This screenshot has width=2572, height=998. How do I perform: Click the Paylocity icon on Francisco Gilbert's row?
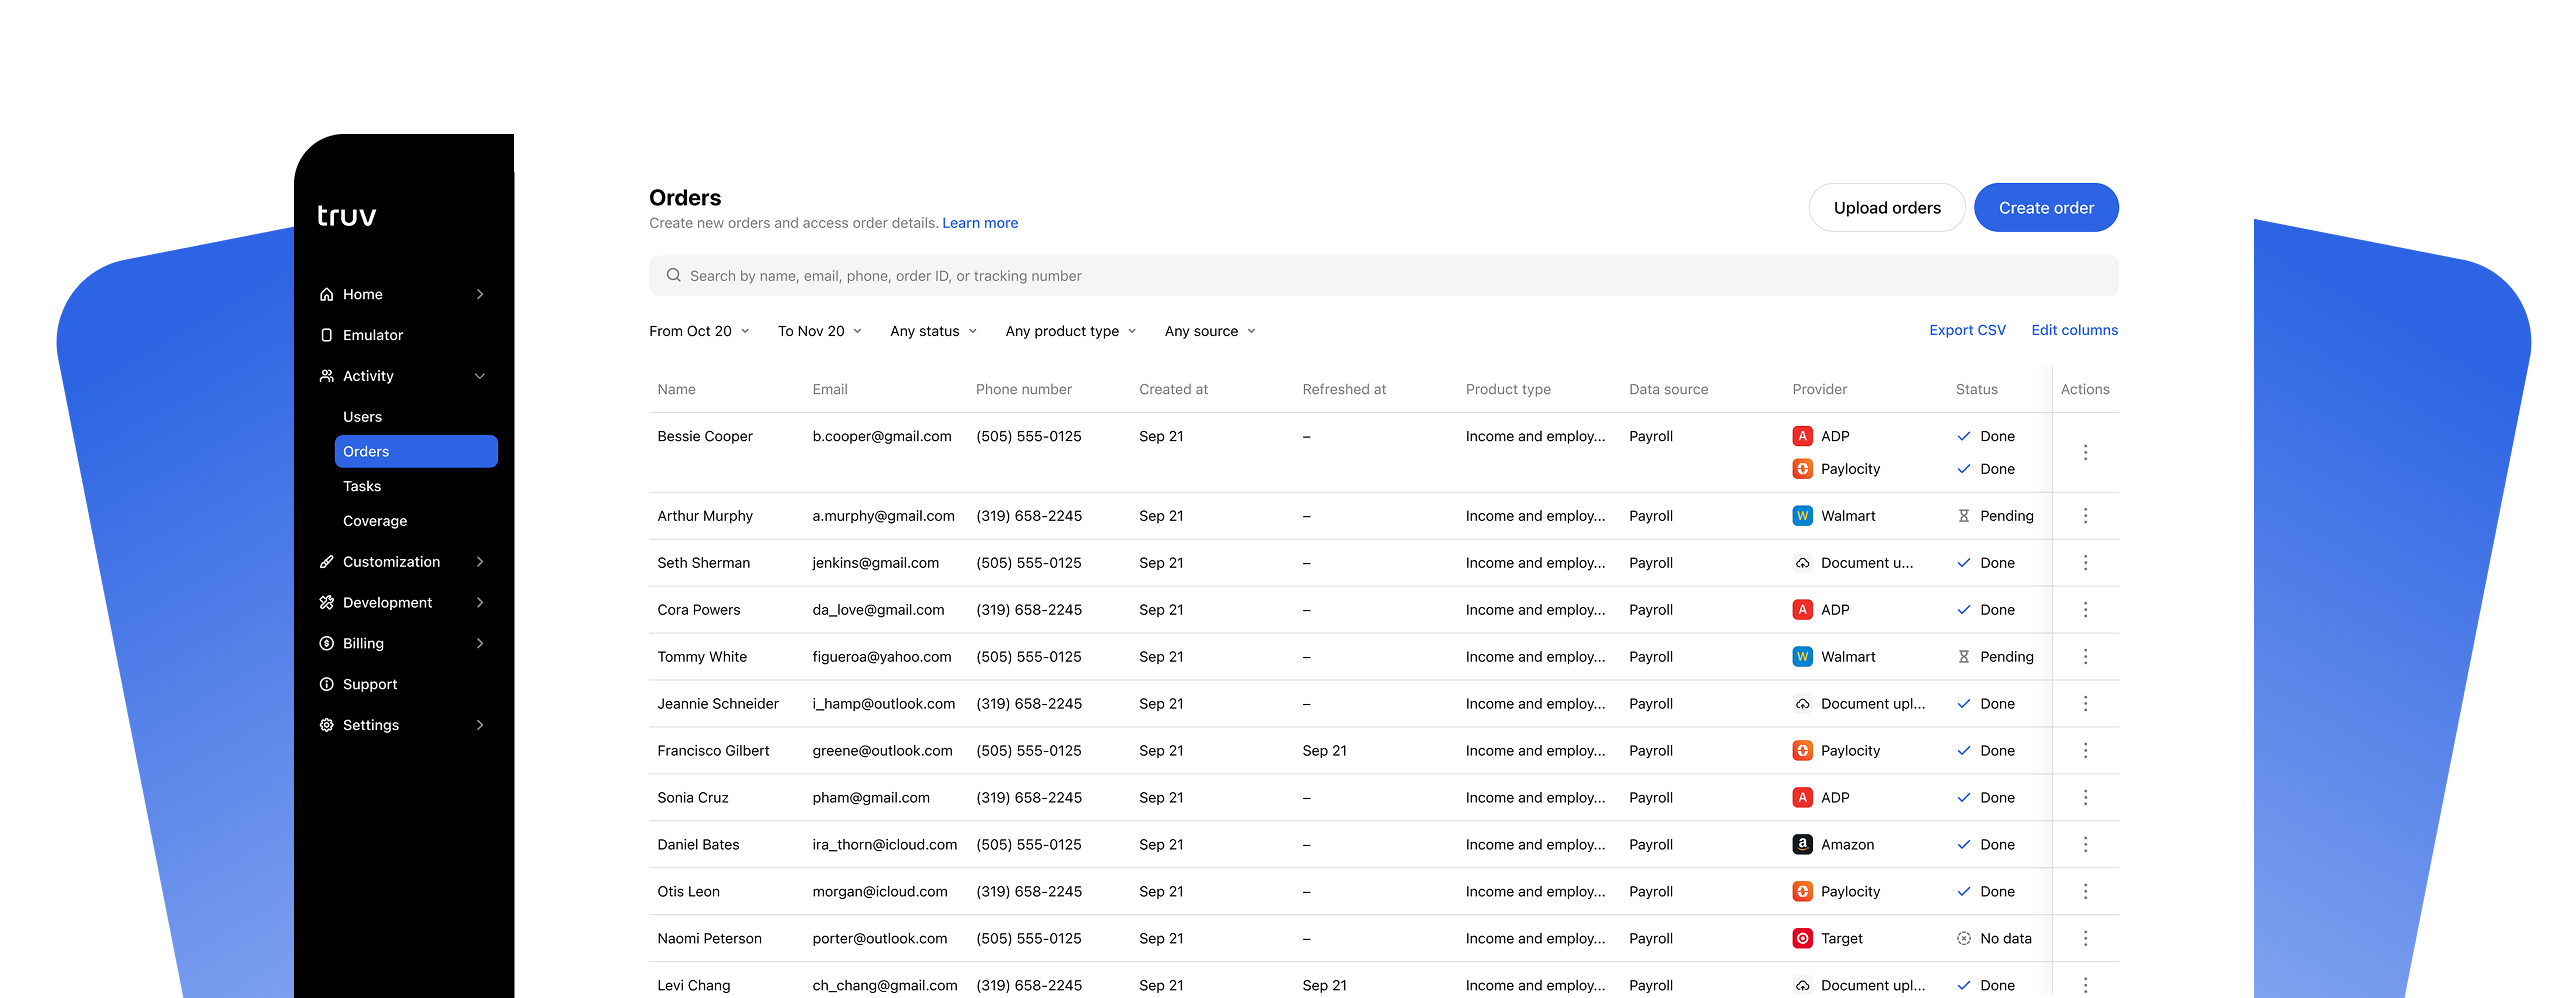1803,750
